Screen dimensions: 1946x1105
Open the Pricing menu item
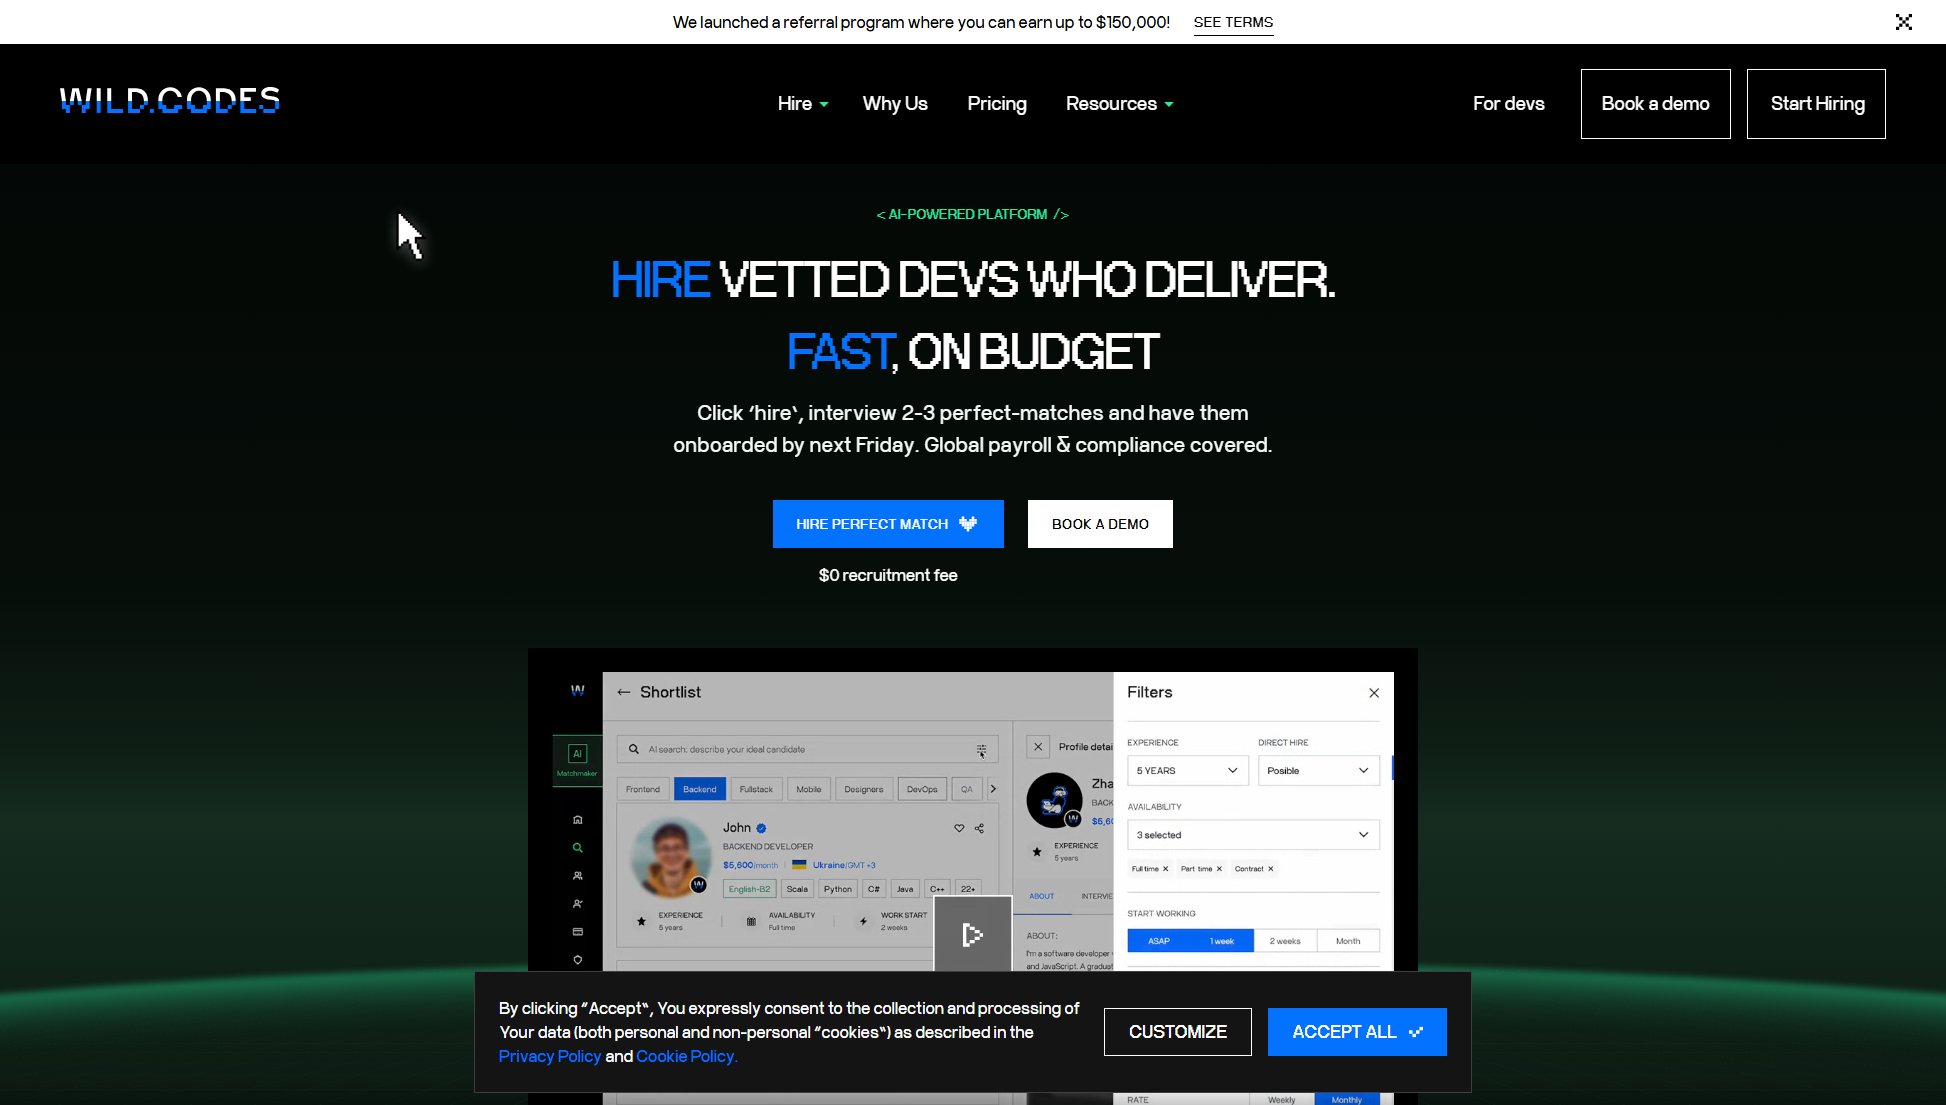(x=996, y=104)
